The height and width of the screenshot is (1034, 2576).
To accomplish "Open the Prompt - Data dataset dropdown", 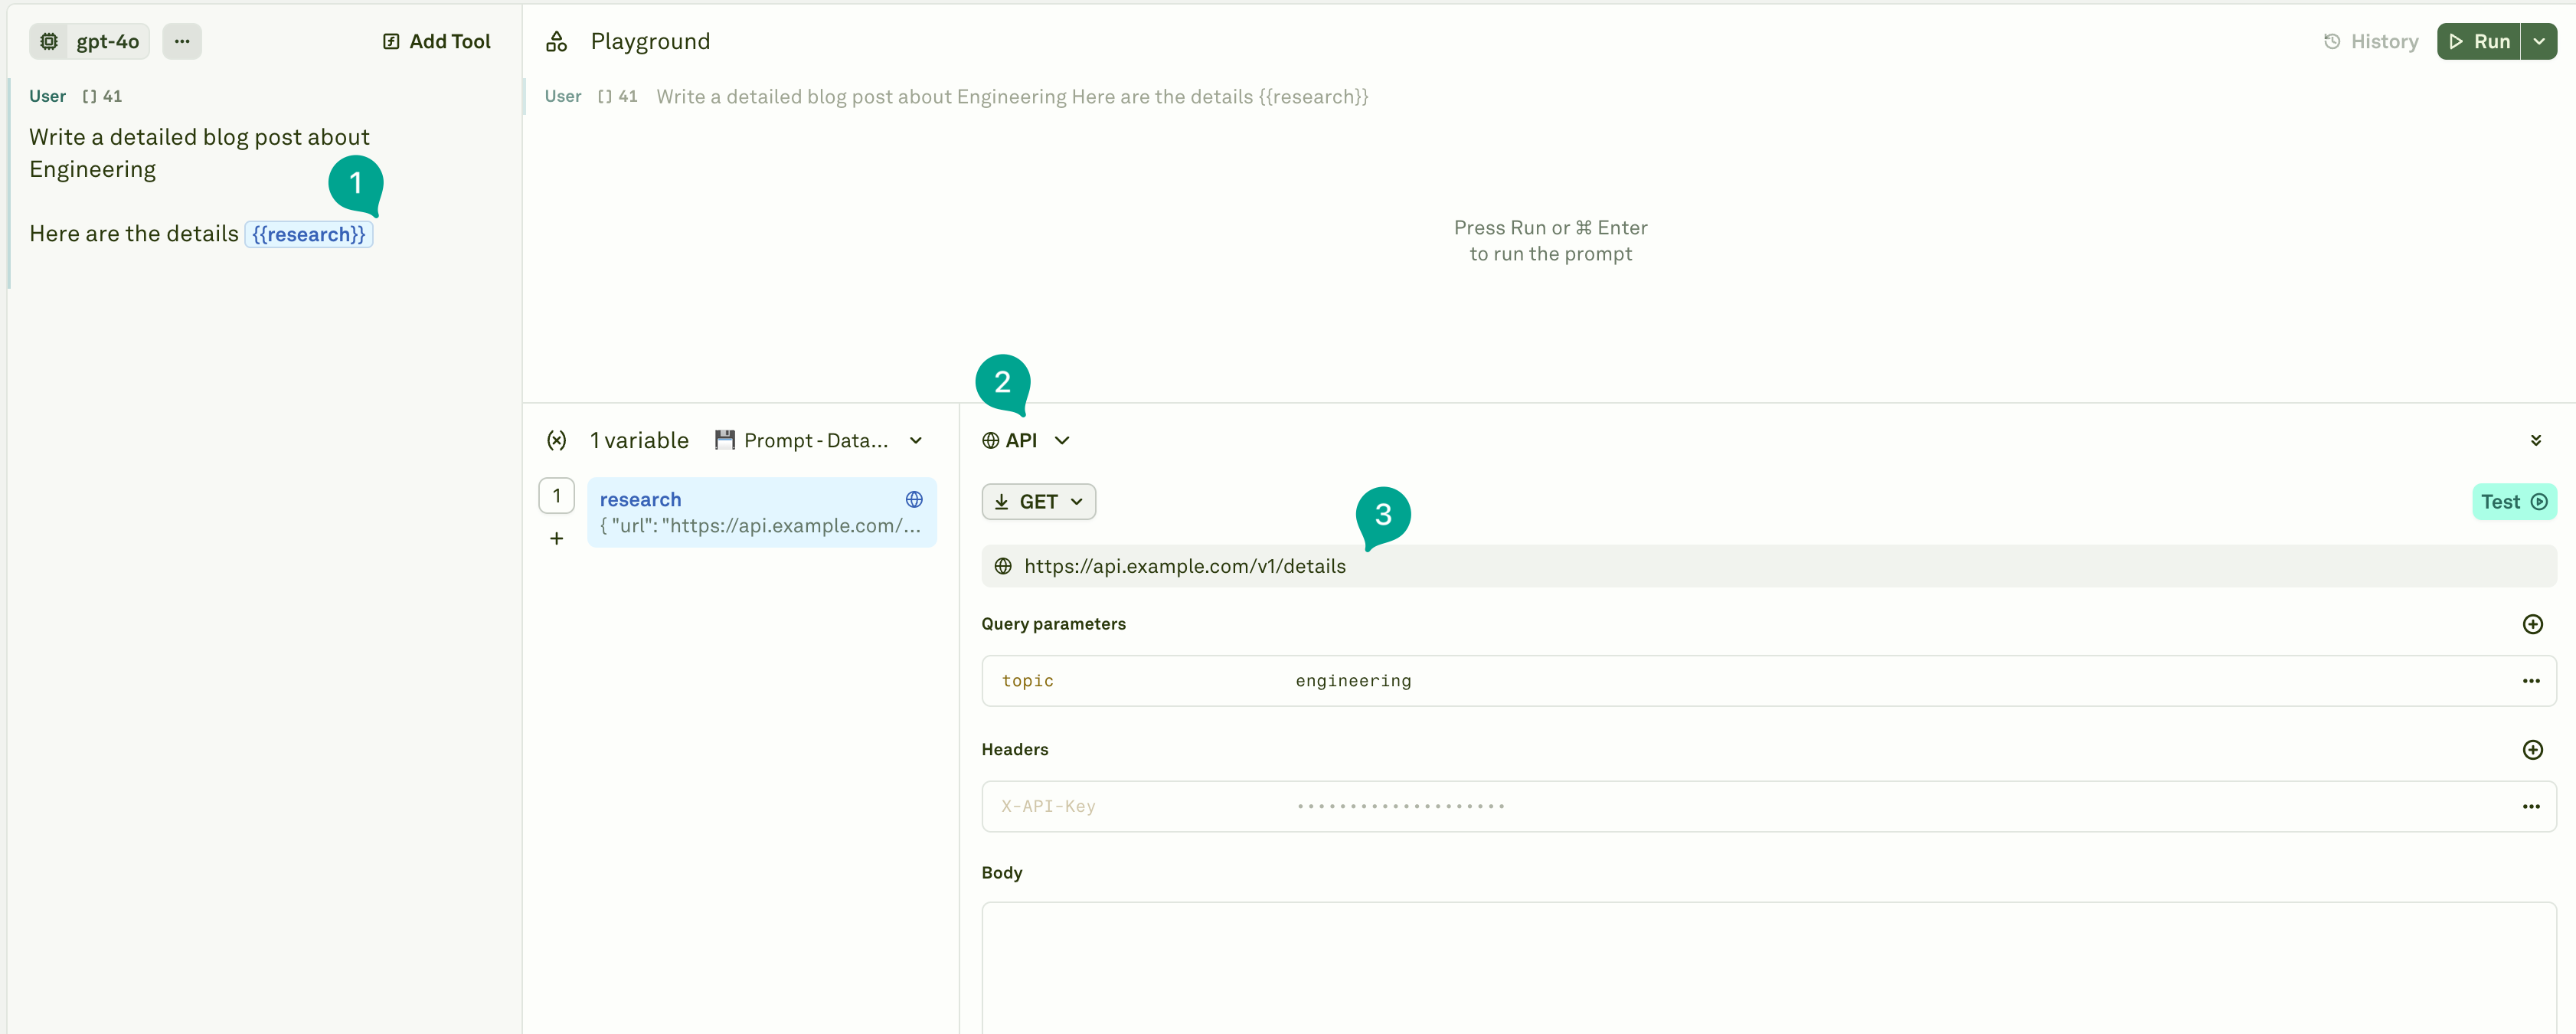I will point(916,440).
